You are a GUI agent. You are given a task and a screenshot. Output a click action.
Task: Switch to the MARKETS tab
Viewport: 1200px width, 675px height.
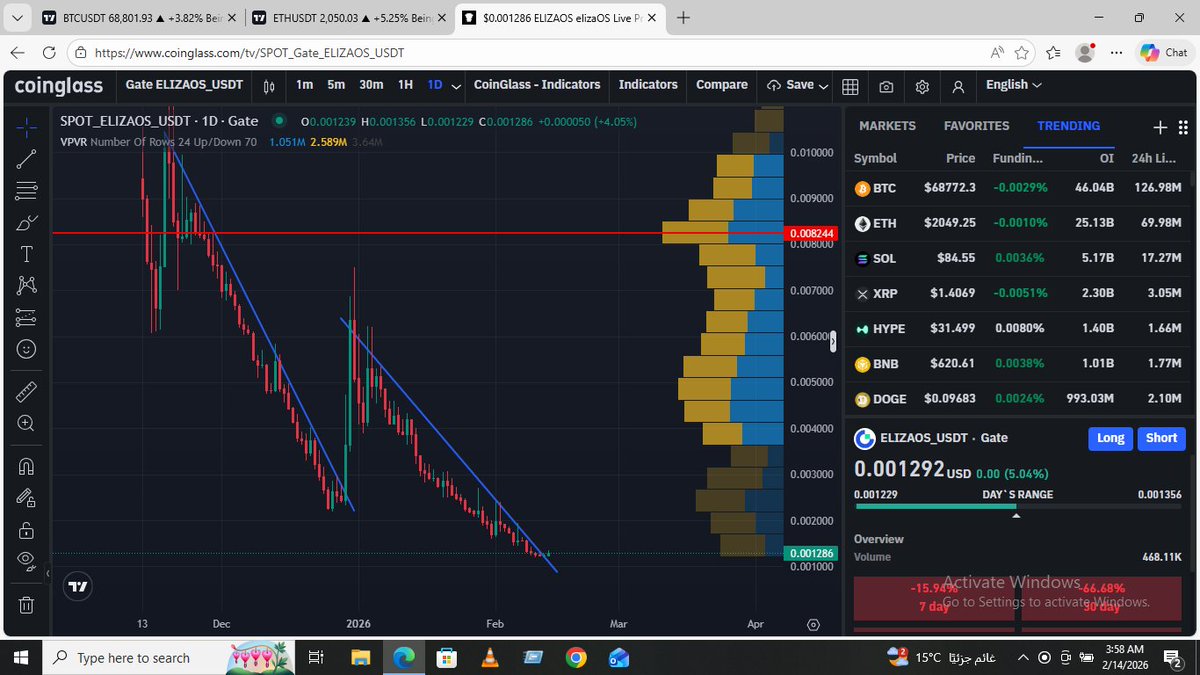887,126
